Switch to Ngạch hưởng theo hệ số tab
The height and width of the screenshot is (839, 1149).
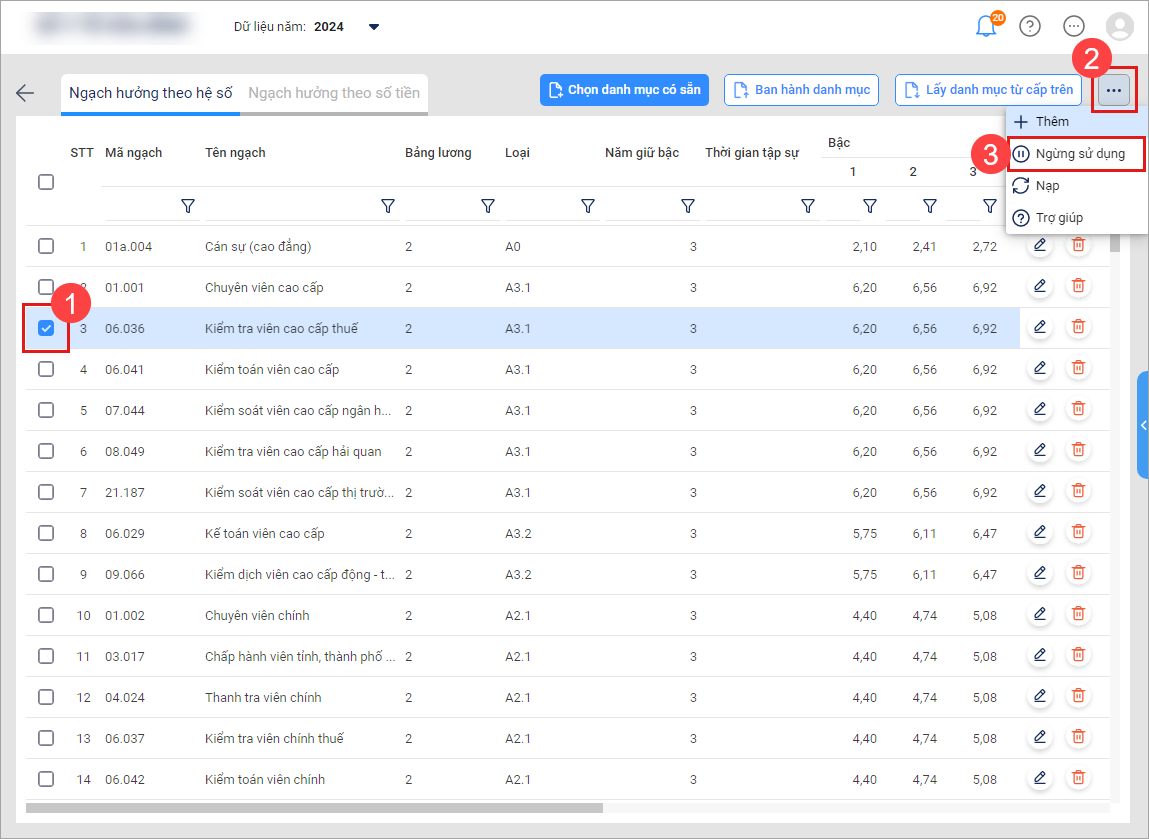pos(150,93)
